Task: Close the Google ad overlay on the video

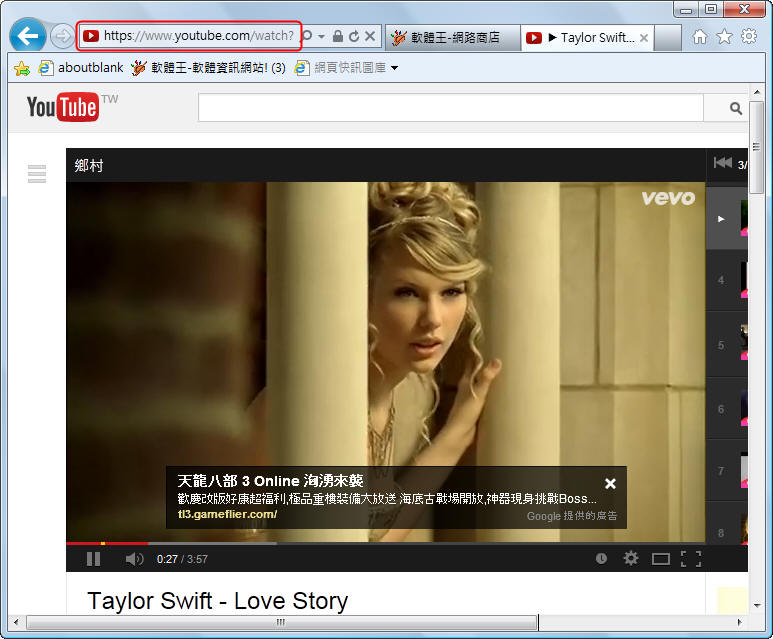Action: (610, 484)
